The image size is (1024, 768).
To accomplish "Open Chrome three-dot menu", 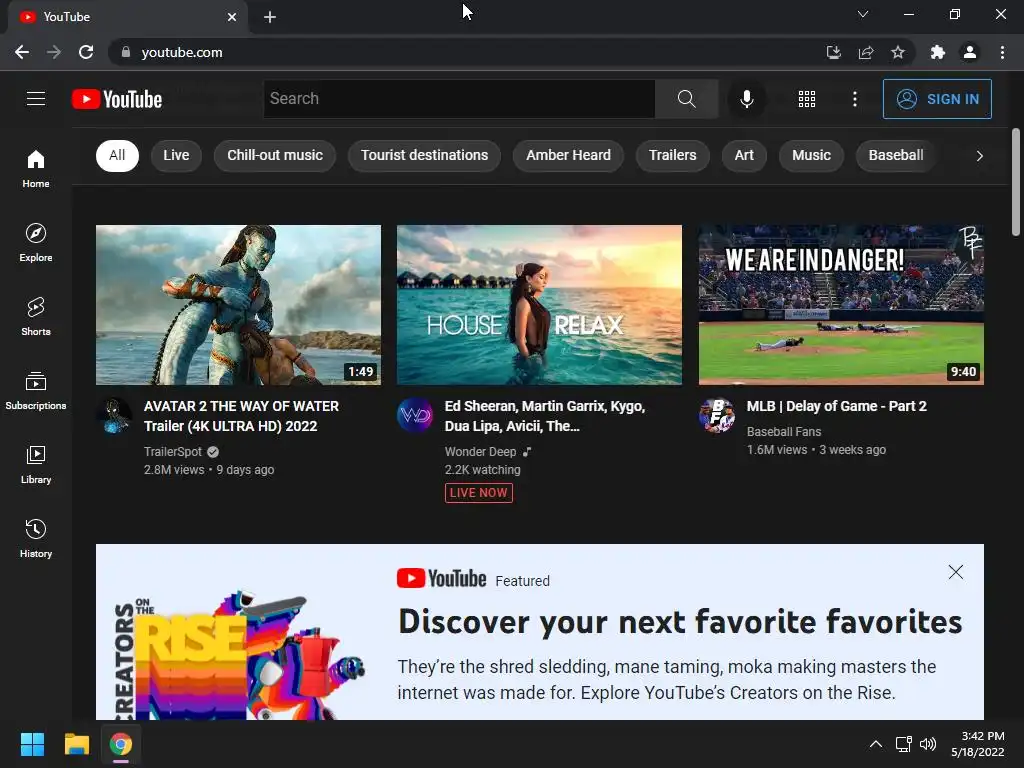I will 1002,52.
